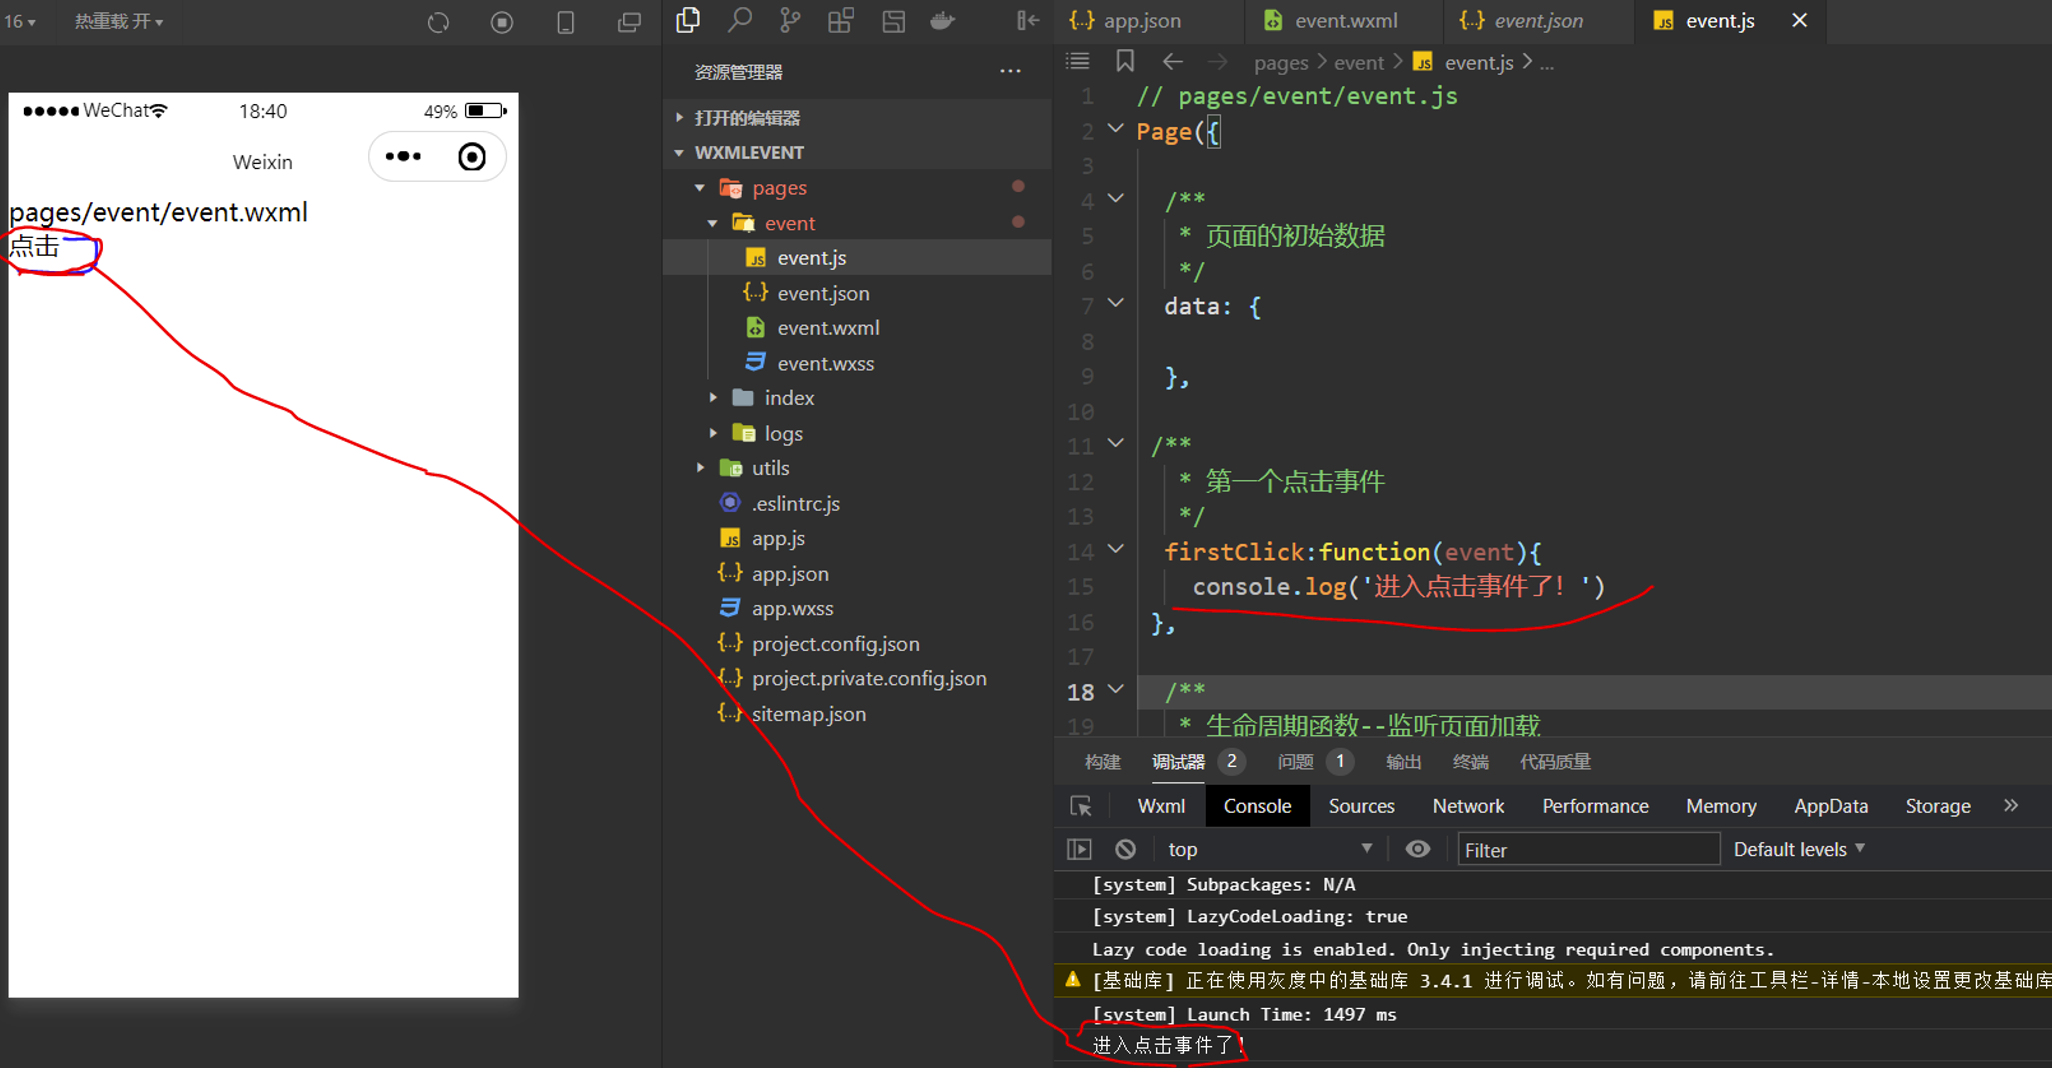This screenshot has width=2052, height=1068.
Task: Click the element inspector picker icon
Action: (1081, 806)
